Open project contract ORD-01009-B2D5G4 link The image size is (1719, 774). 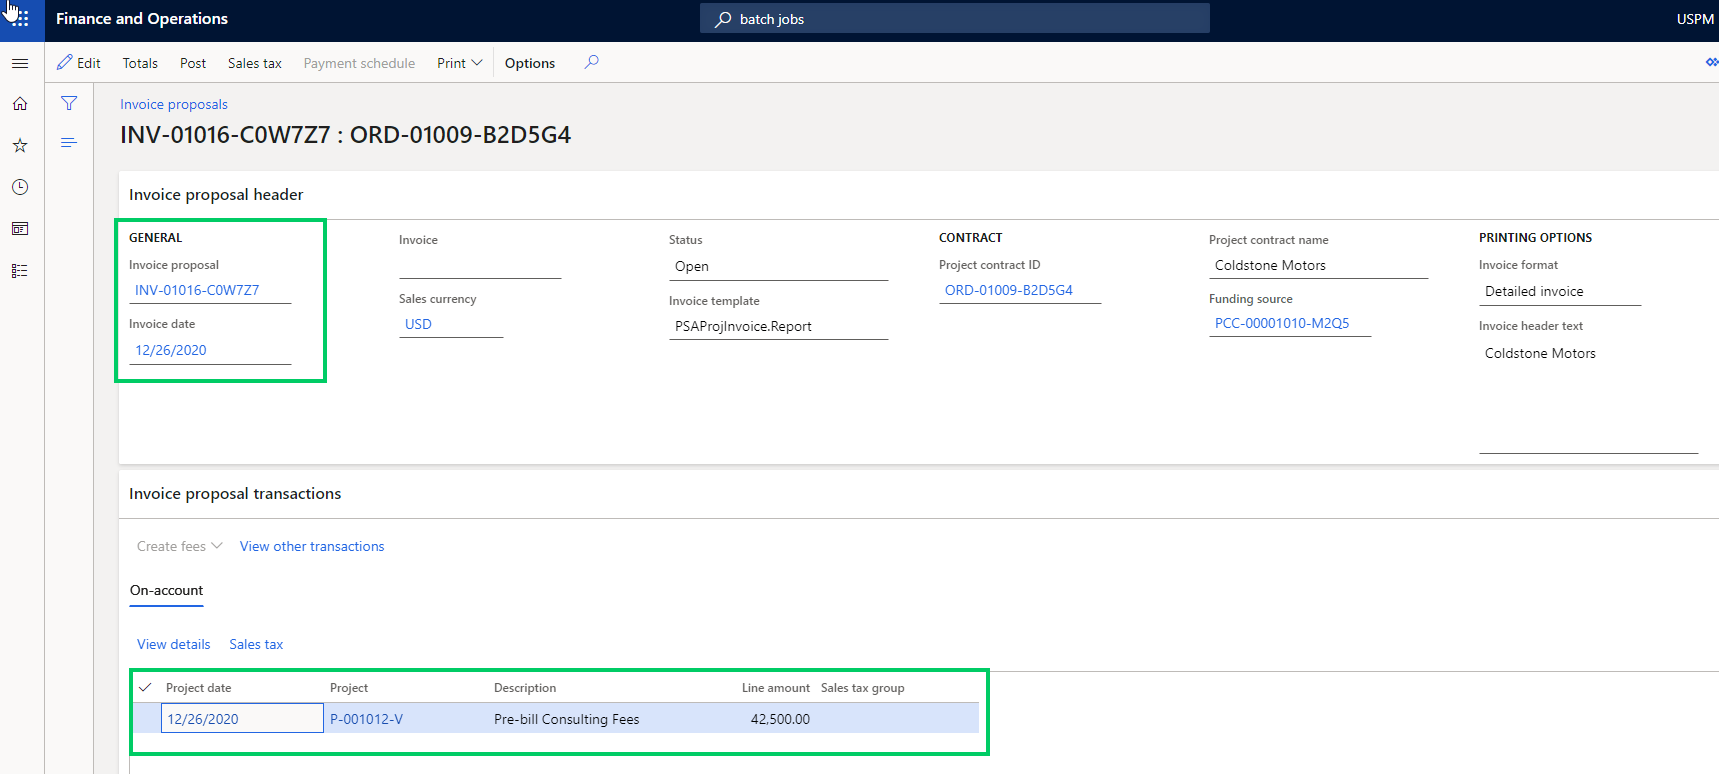click(1008, 291)
